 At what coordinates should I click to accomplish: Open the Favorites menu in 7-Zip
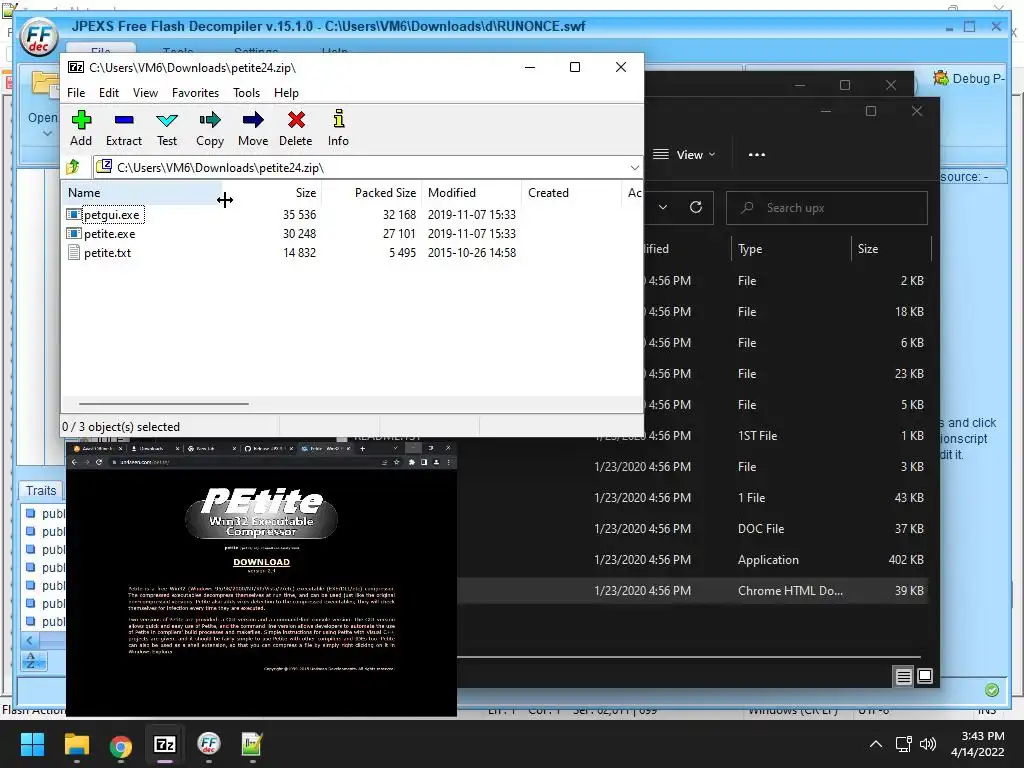[195, 93]
